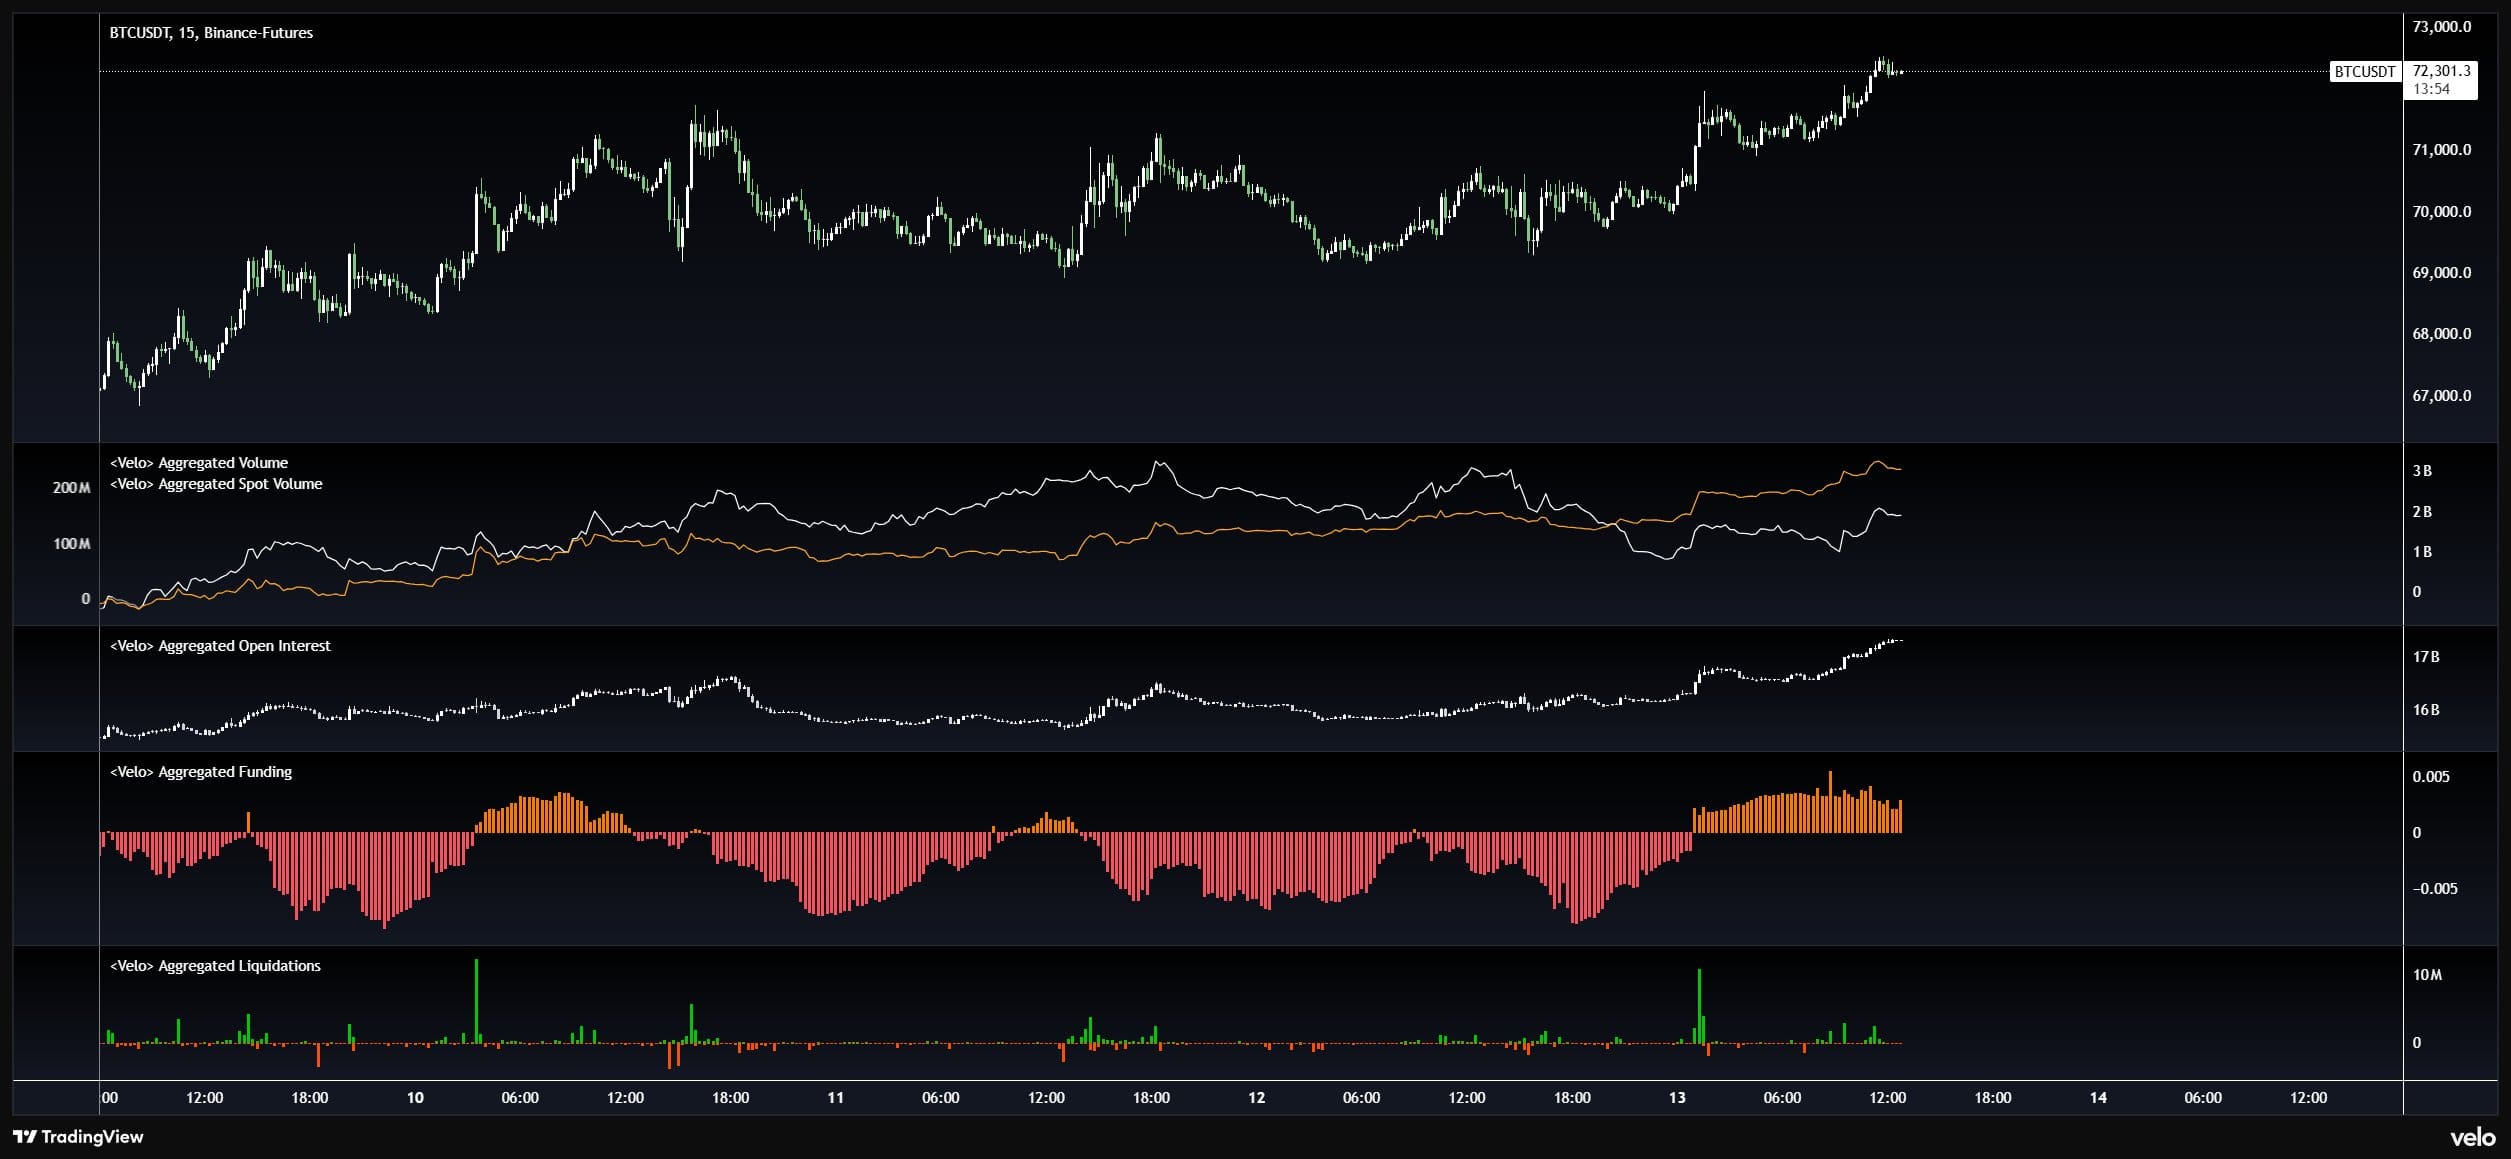The height and width of the screenshot is (1159, 2511).
Task: Select the Aggregated Liquidations indicator label
Action: 215,965
